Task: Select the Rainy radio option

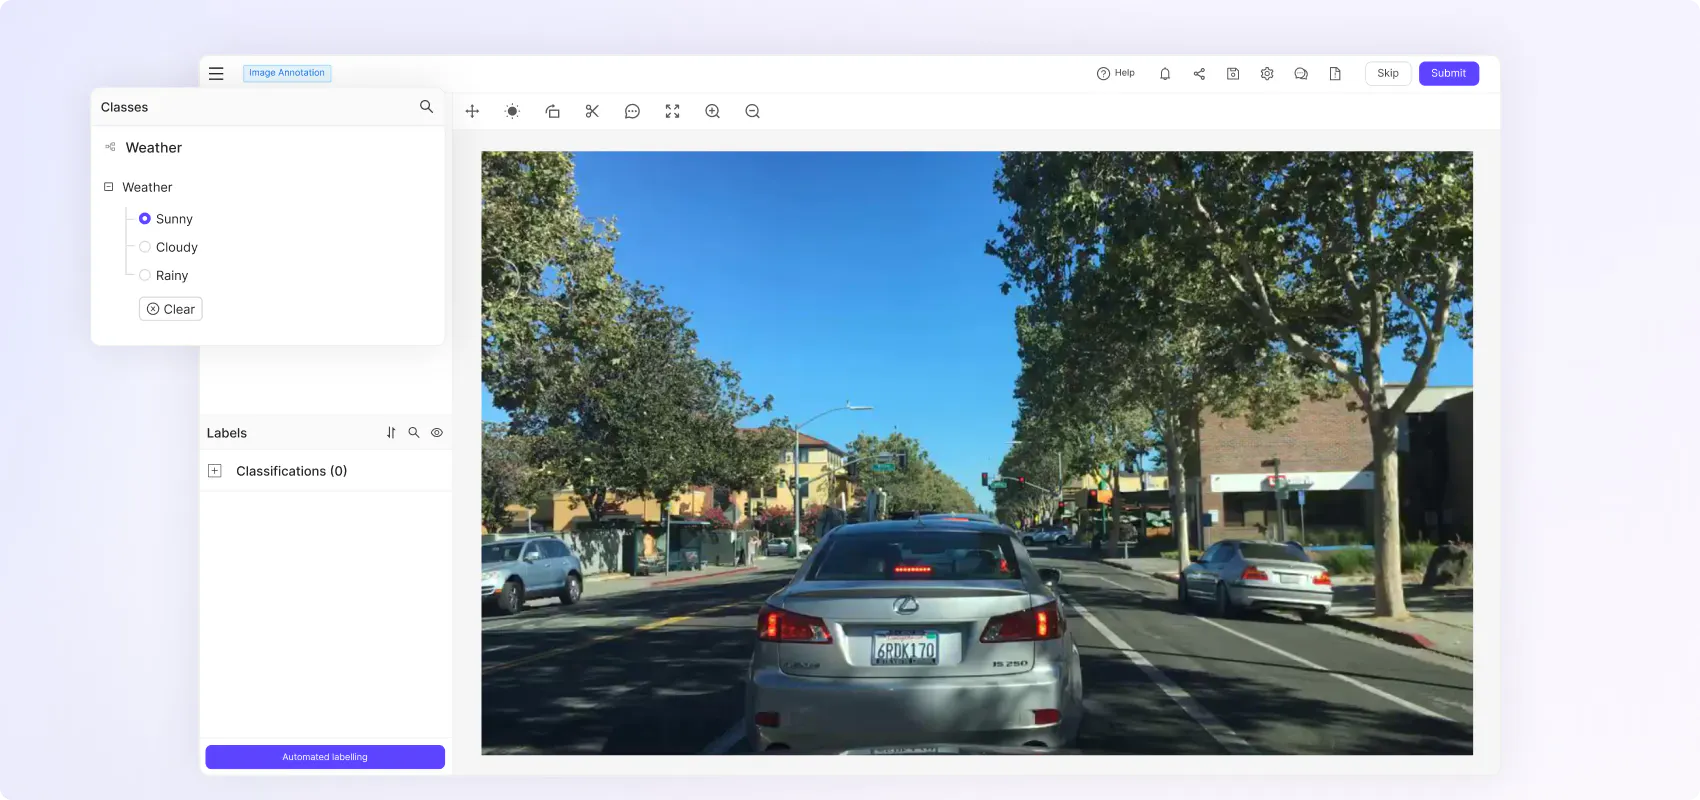Action: click(x=145, y=275)
